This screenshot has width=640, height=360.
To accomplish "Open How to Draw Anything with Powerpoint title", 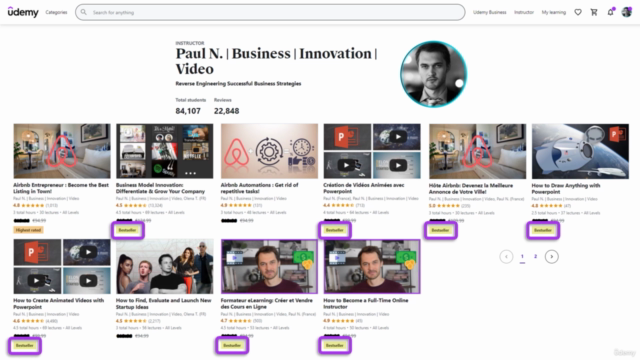I will [x=566, y=188].
